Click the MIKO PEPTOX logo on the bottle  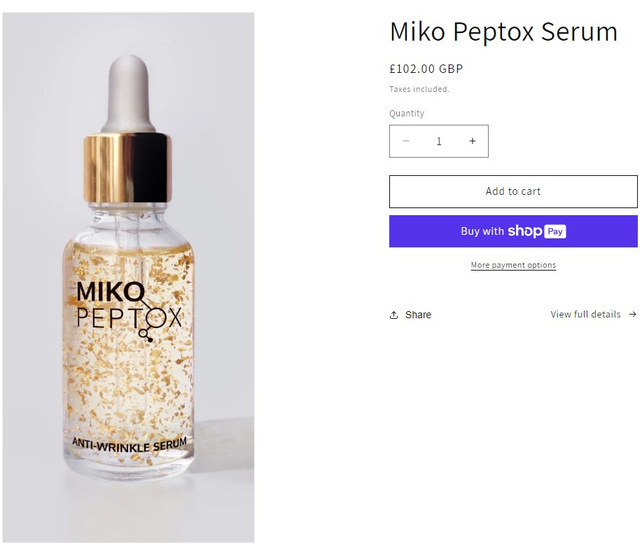[129, 304]
